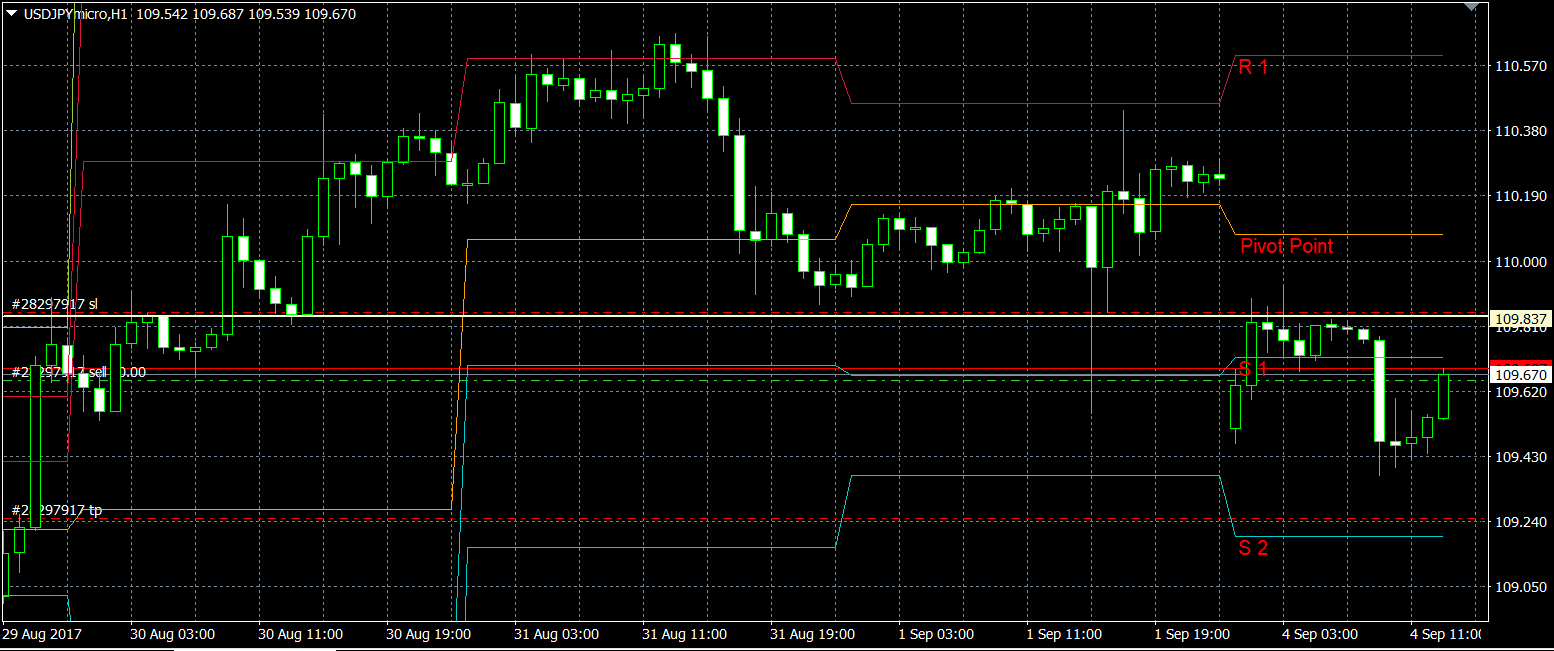Click the 30 Aug 19:00 time label
Image resolution: width=1554 pixels, height=651 pixels.
[428, 634]
